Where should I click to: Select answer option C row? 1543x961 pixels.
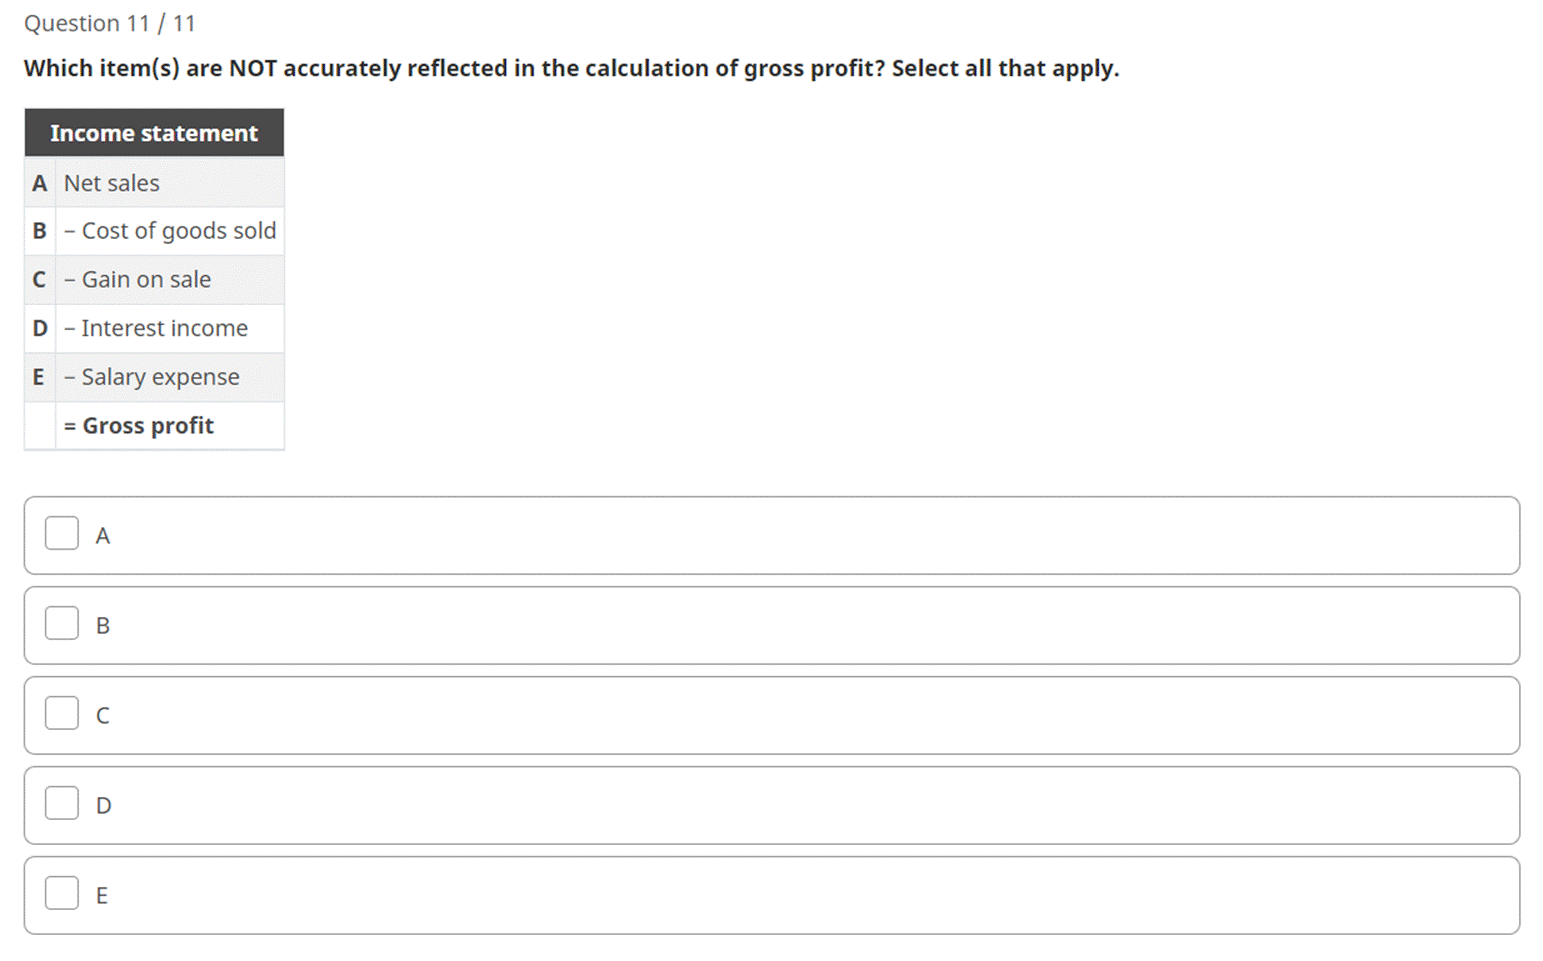point(770,715)
